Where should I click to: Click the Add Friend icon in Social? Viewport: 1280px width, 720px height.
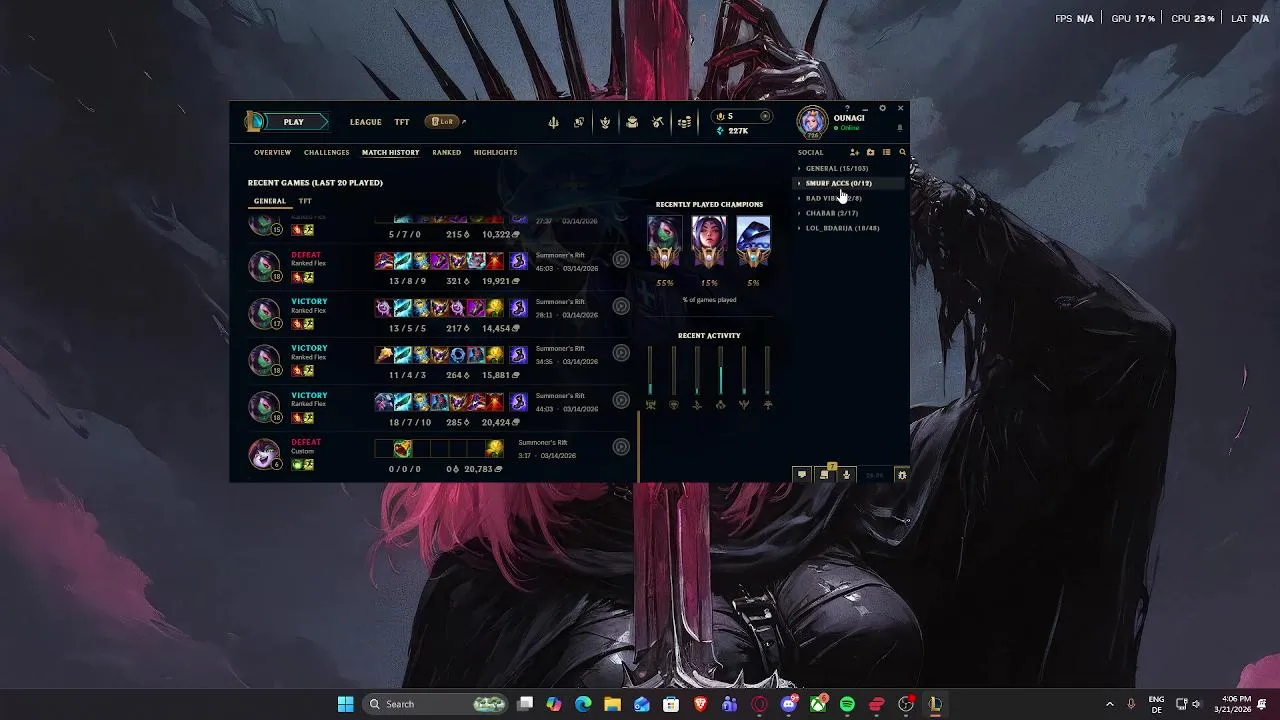[x=854, y=152]
